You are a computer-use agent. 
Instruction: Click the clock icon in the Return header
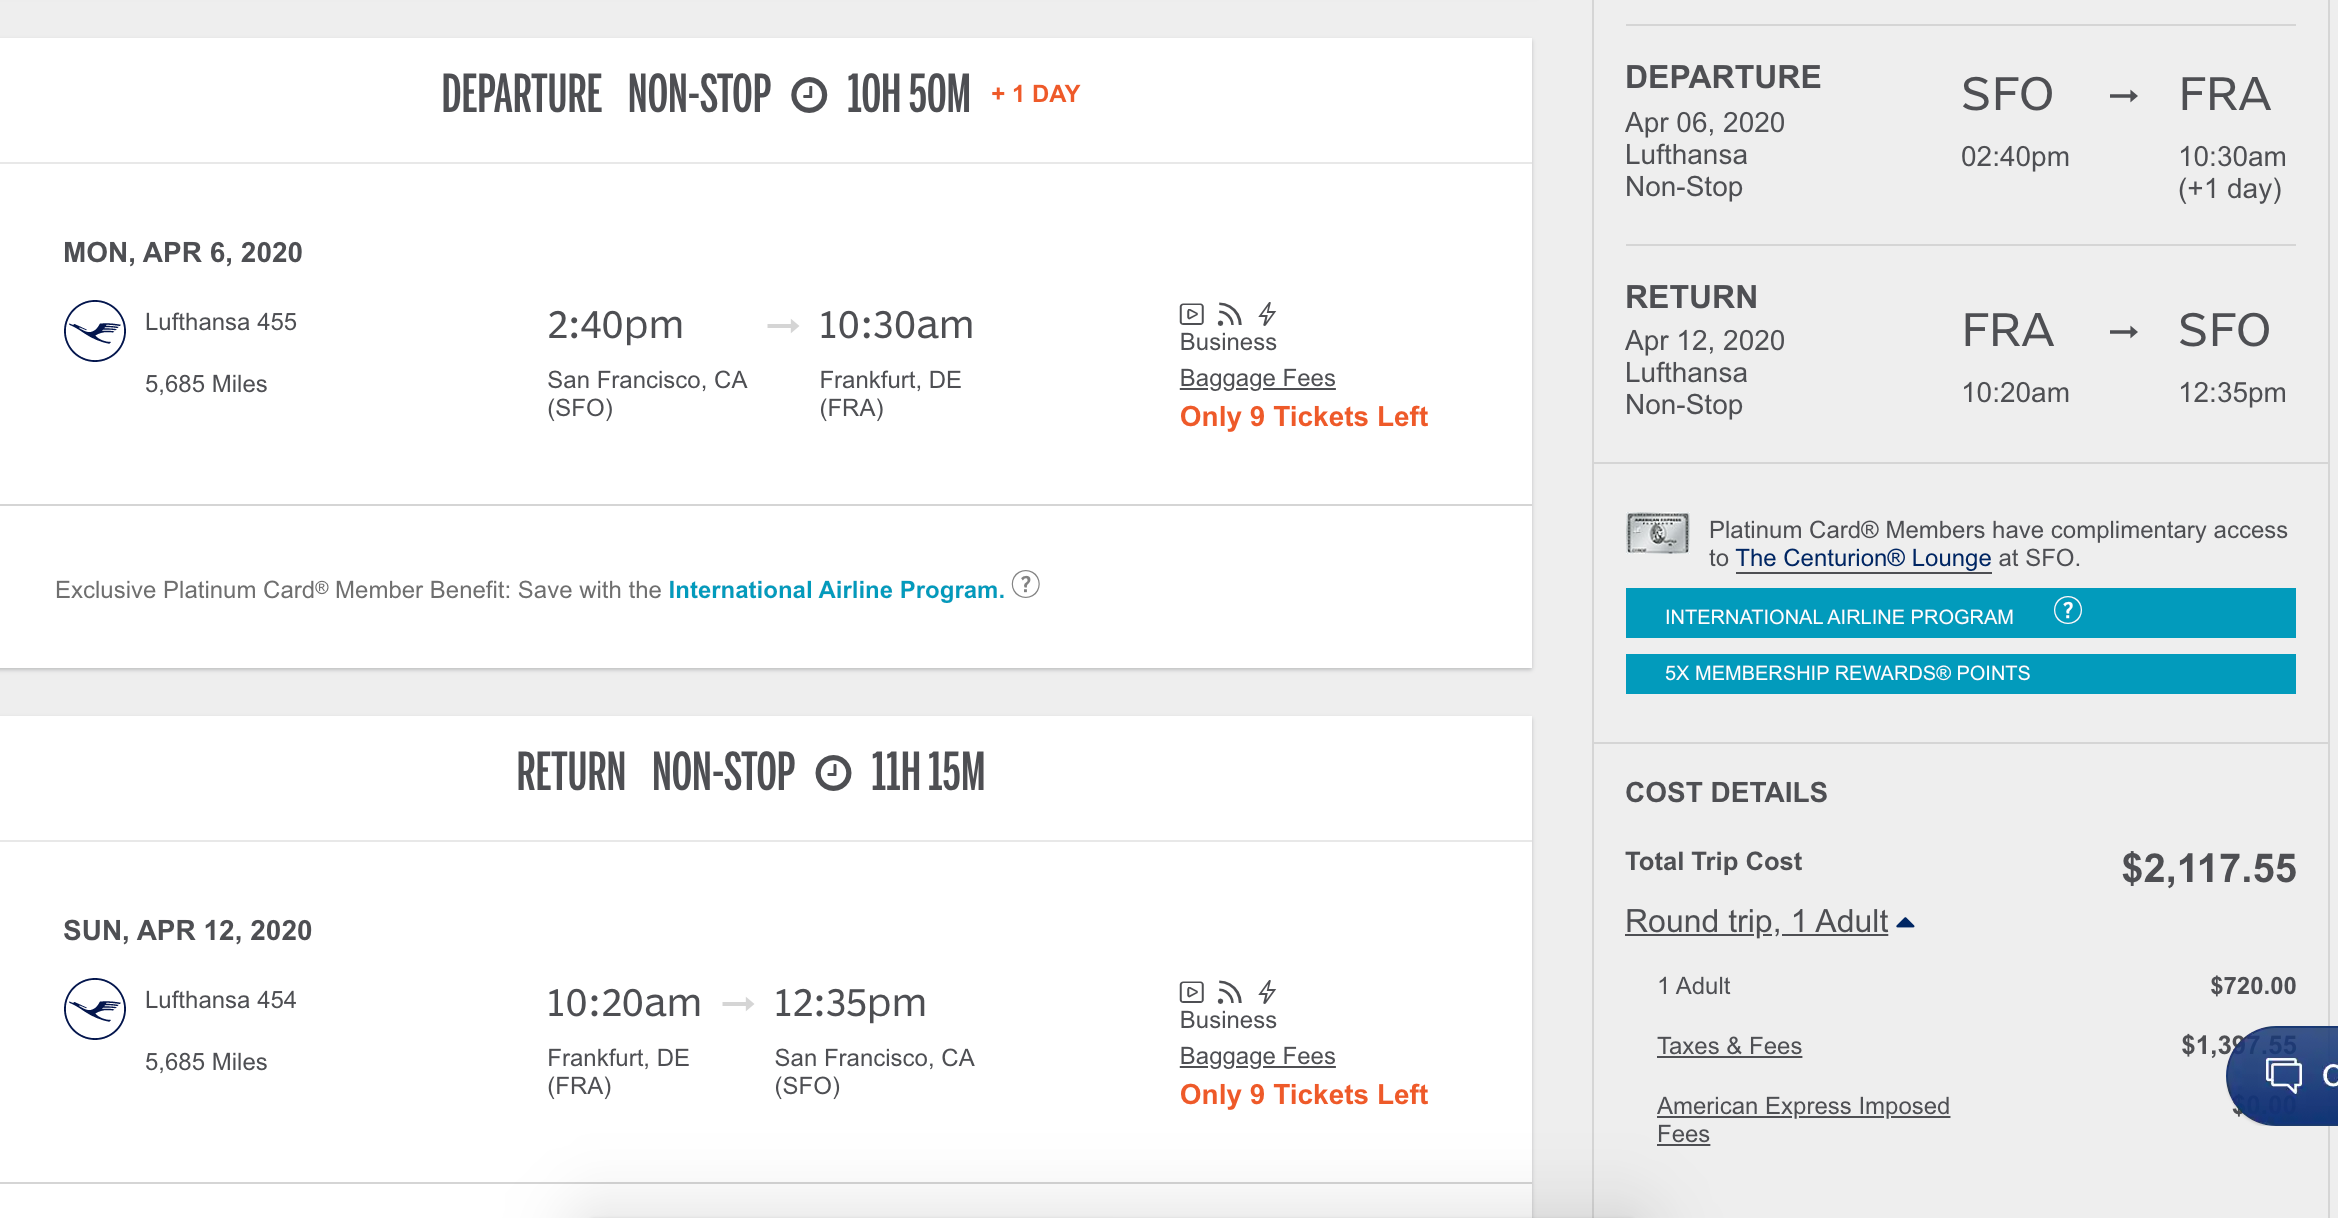[x=833, y=773]
